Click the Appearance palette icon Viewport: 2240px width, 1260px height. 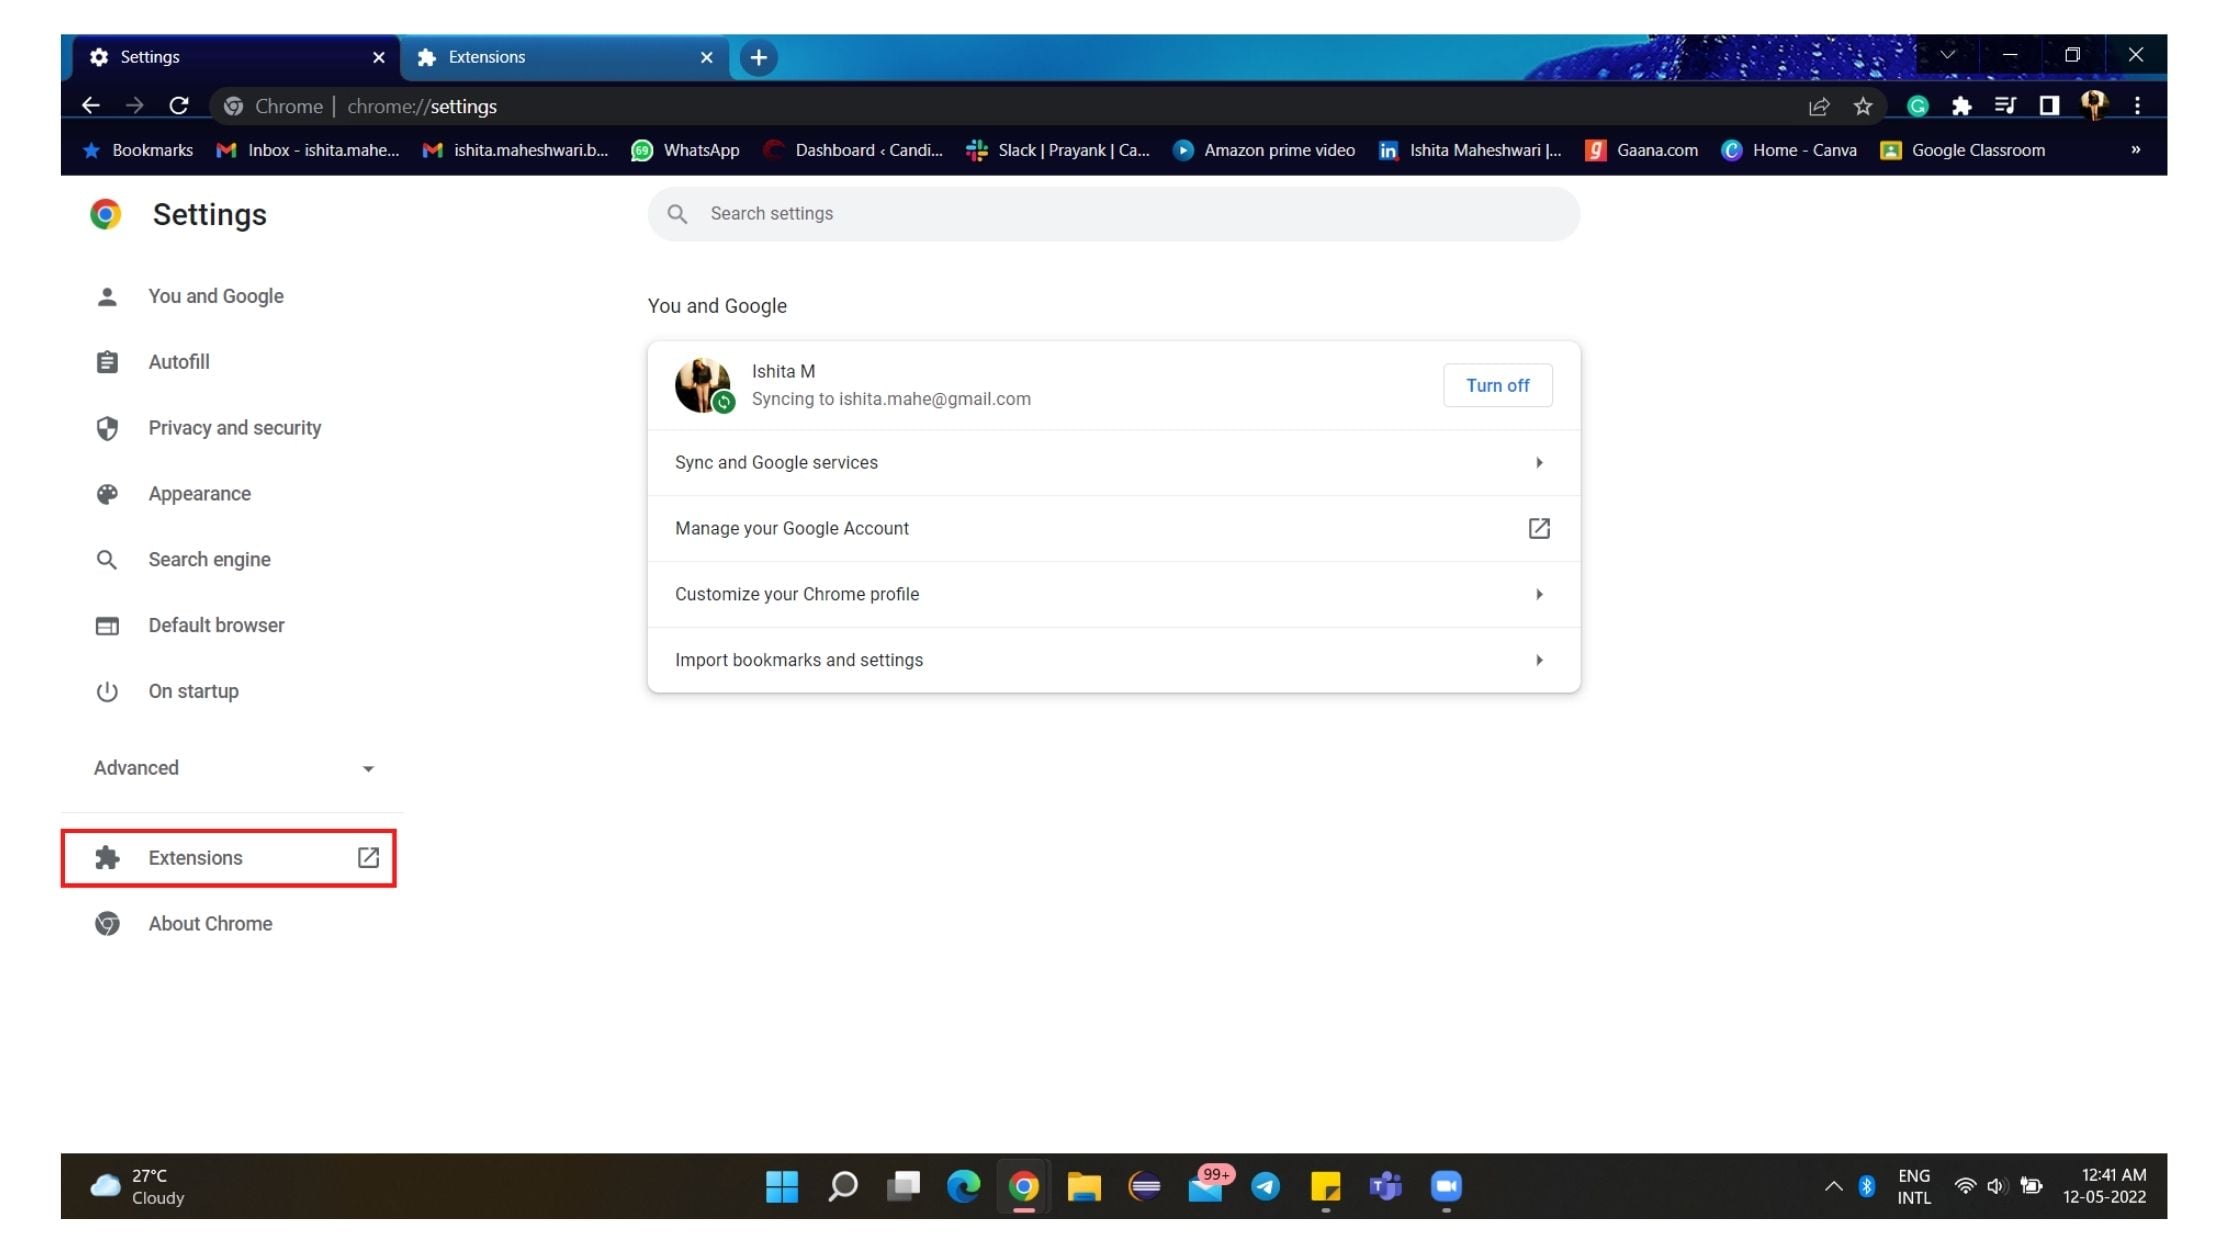107,493
